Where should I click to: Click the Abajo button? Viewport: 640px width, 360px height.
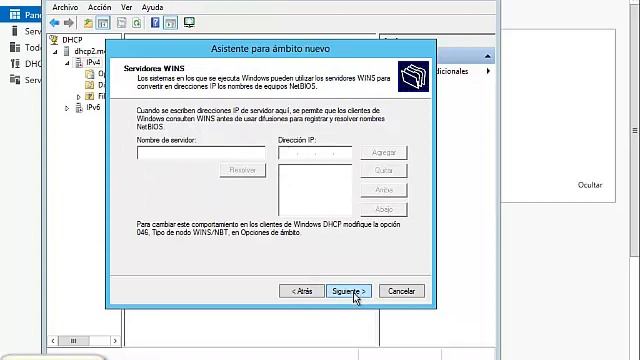(384, 209)
